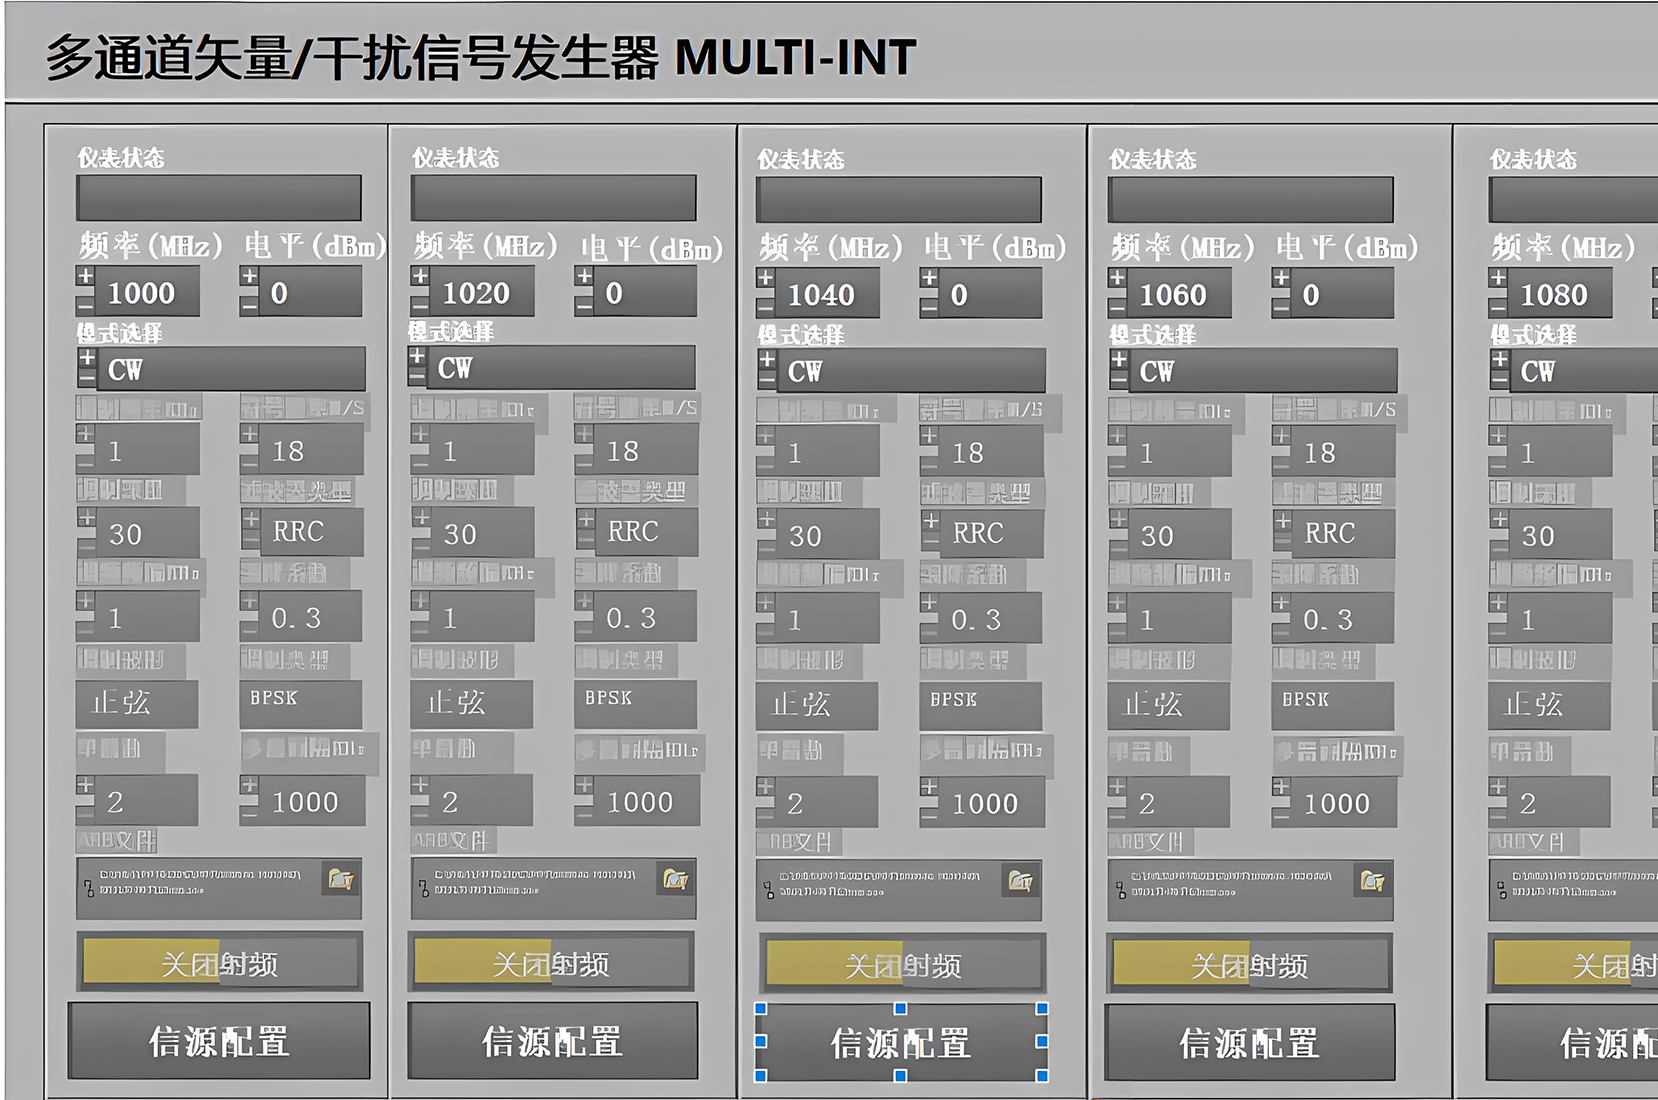Toggle 关闭射频 in the 1000 MHz channel
Image resolution: width=1658 pixels, height=1100 pixels.
tap(219, 963)
